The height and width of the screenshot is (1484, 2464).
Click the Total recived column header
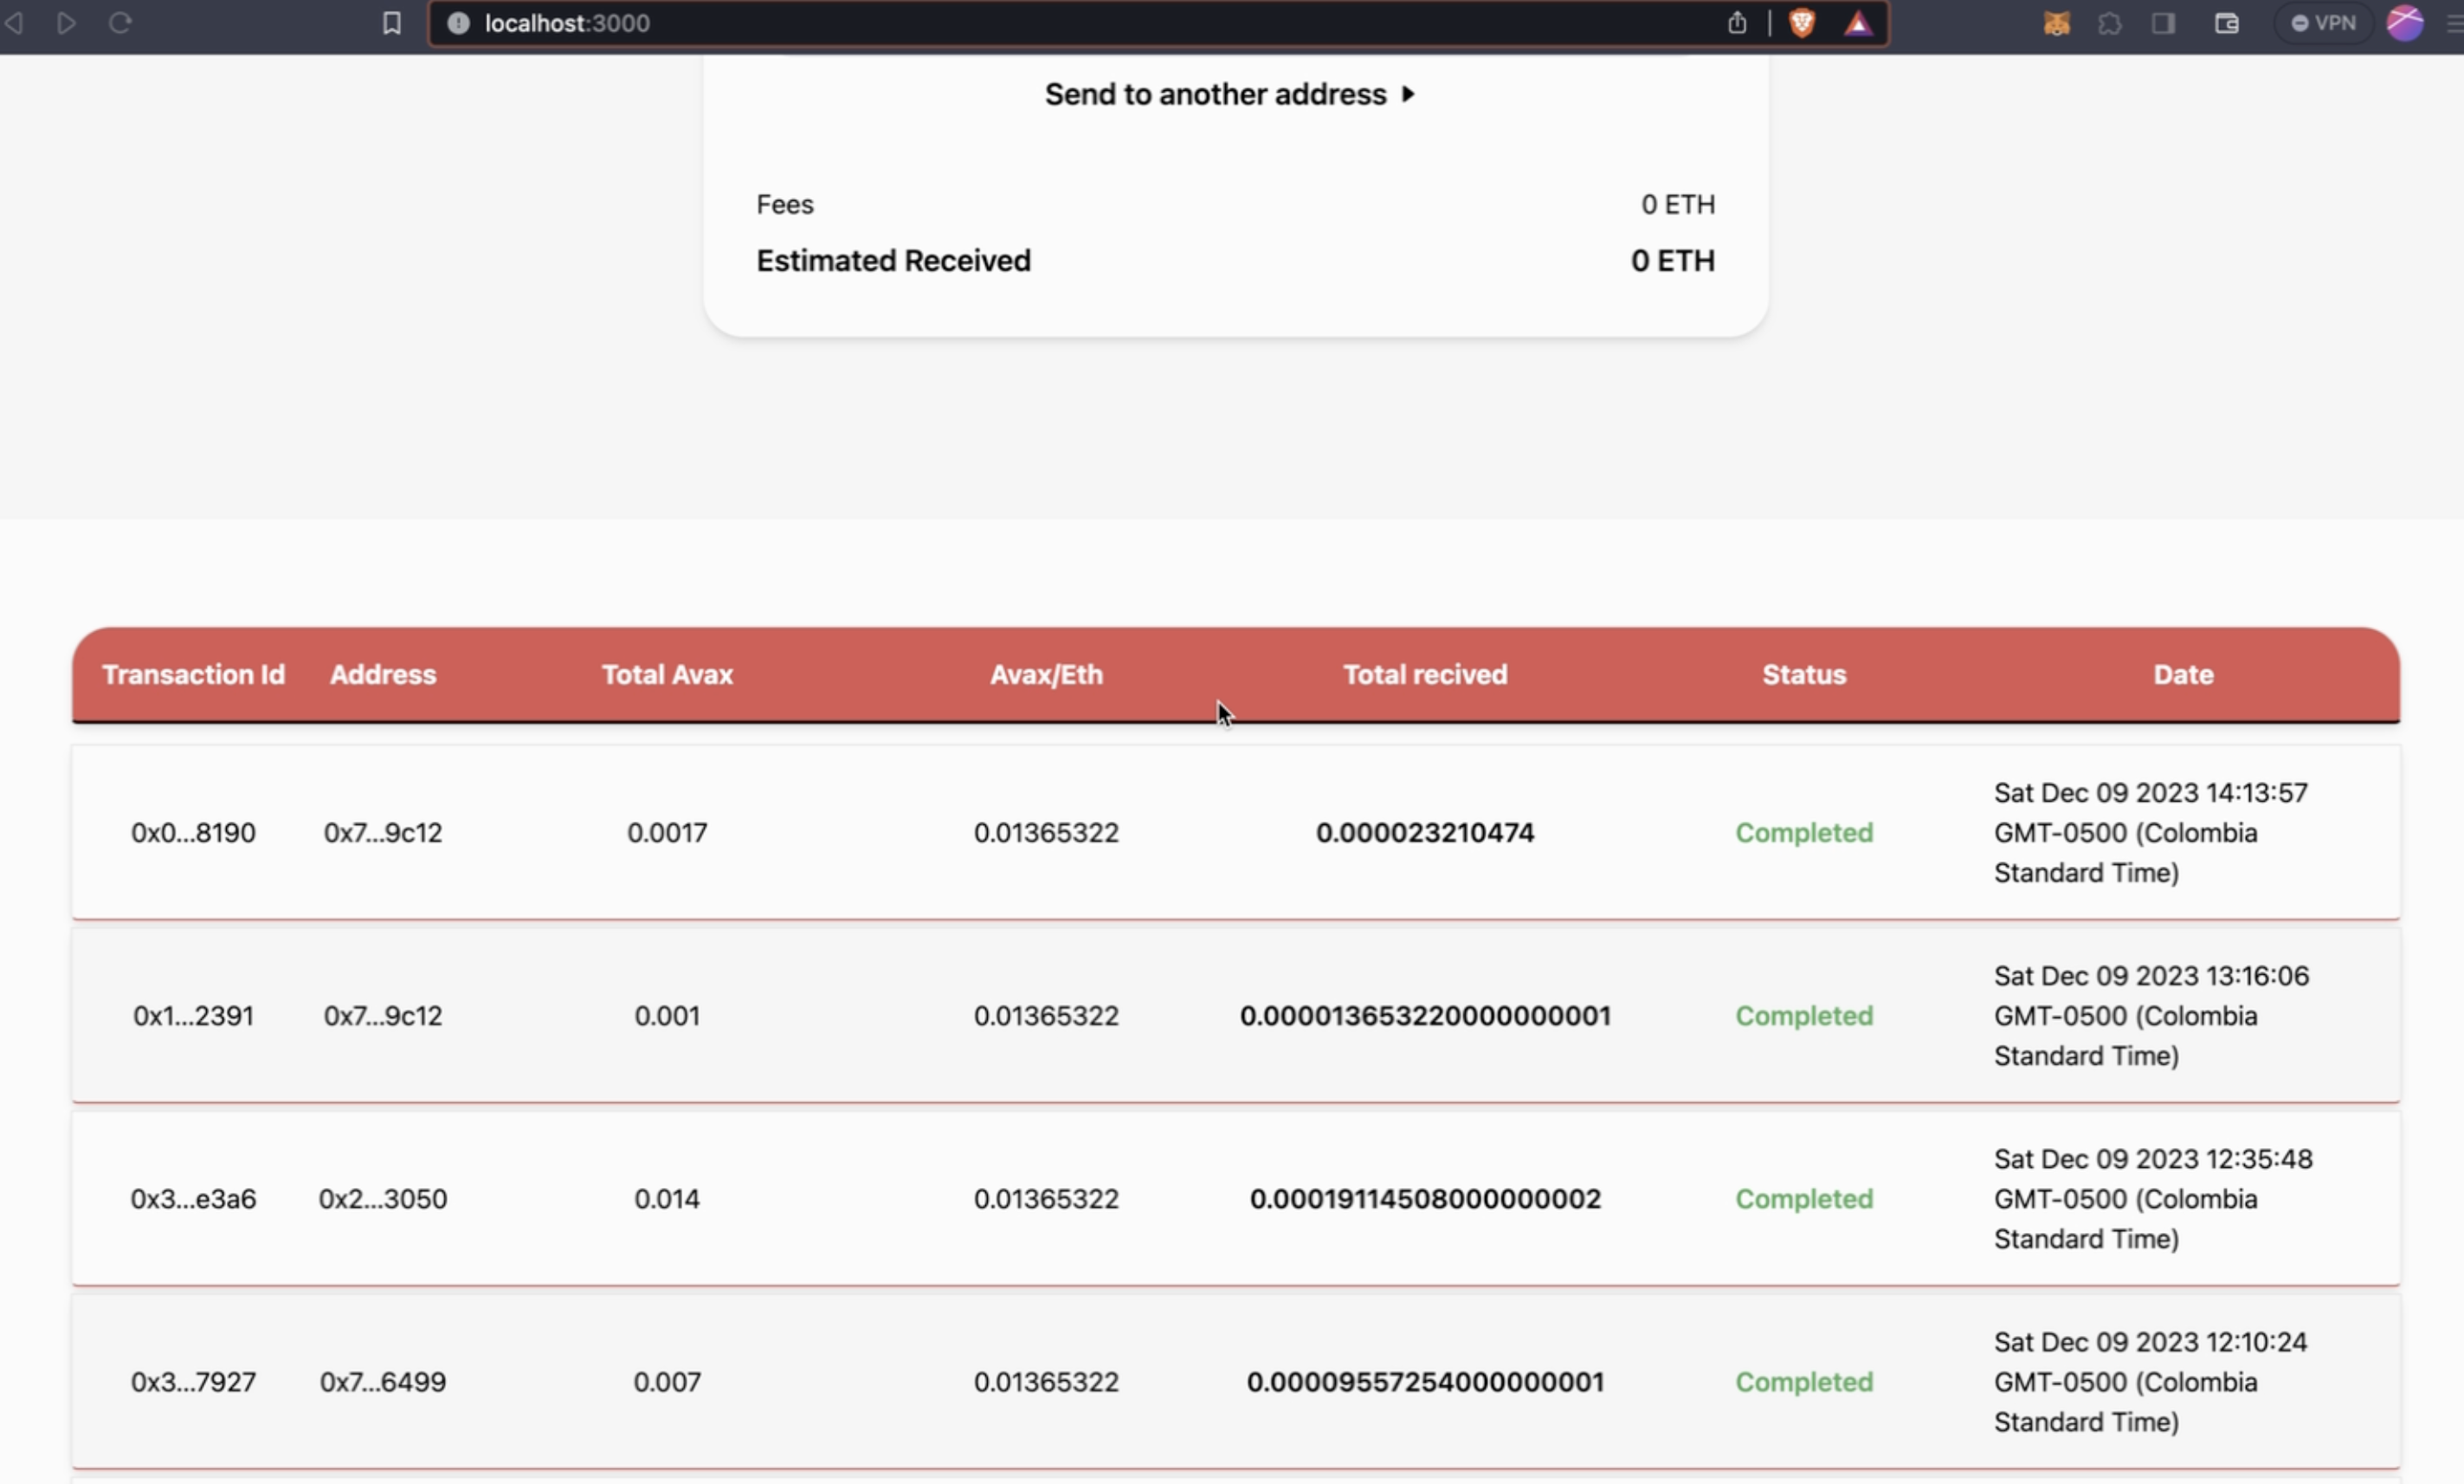(x=1425, y=675)
